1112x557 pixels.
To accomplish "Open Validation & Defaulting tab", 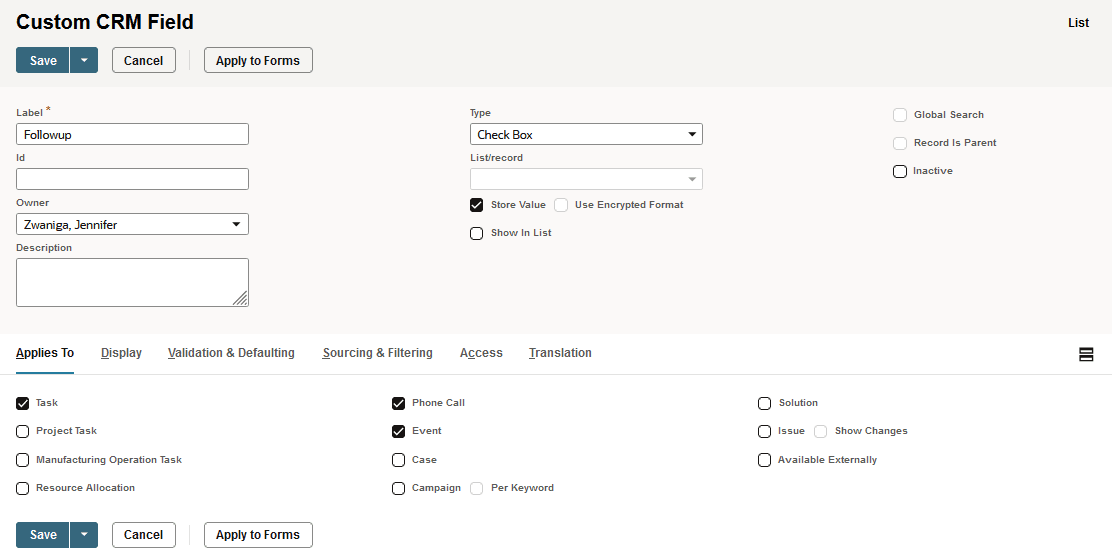I will tap(231, 353).
